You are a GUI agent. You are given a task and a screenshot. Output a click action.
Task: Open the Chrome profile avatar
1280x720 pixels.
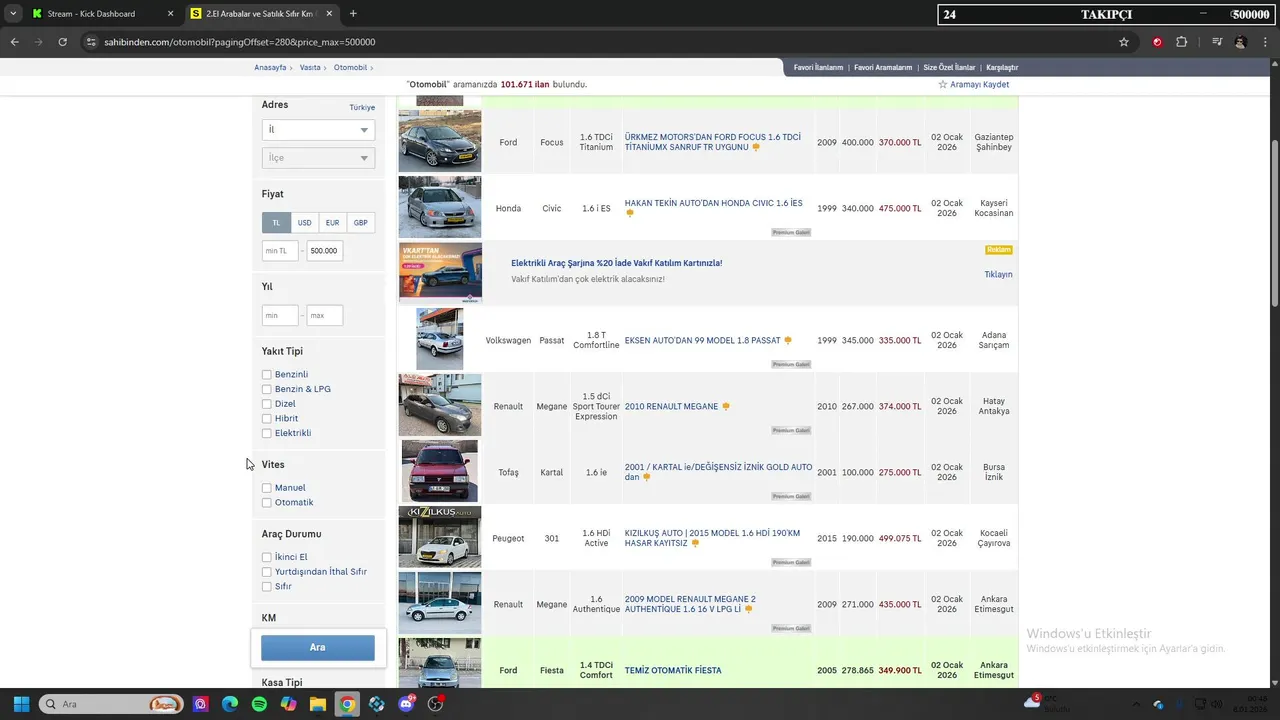tap(1241, 42)
